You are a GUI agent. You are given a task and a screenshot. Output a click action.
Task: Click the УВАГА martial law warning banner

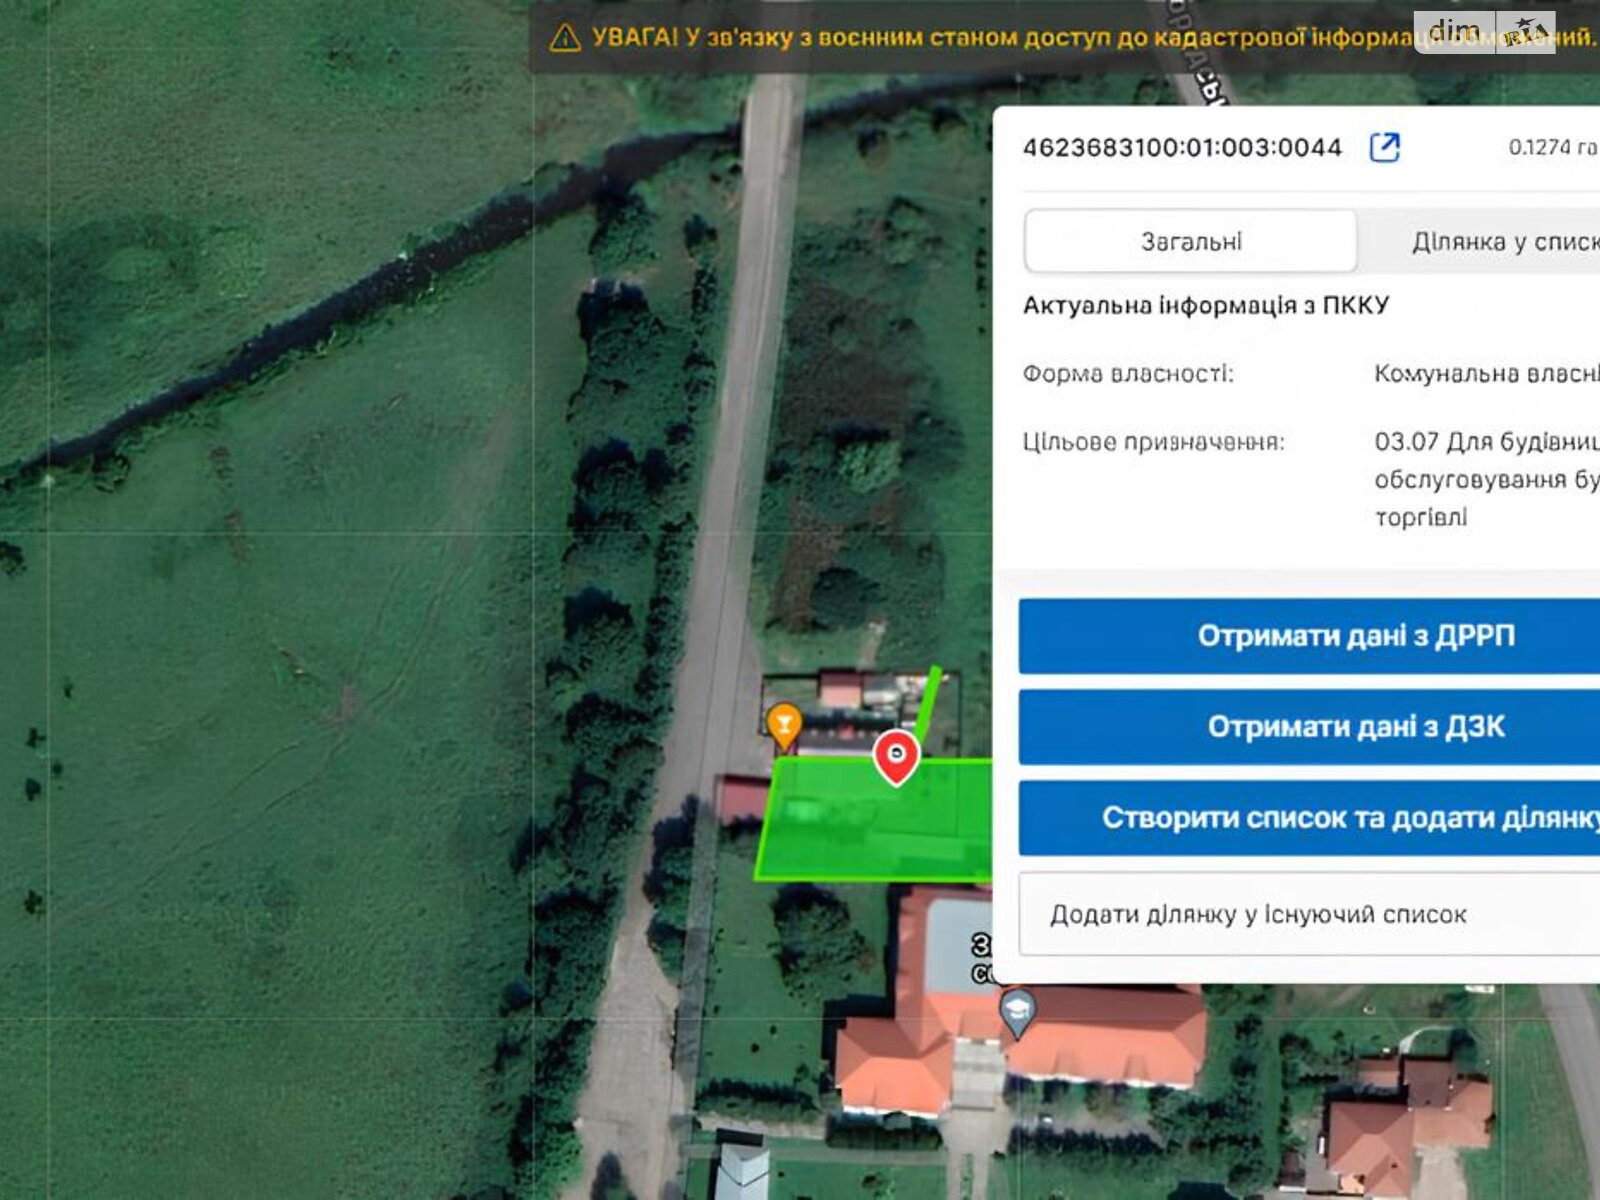[x=1065, y=38]
